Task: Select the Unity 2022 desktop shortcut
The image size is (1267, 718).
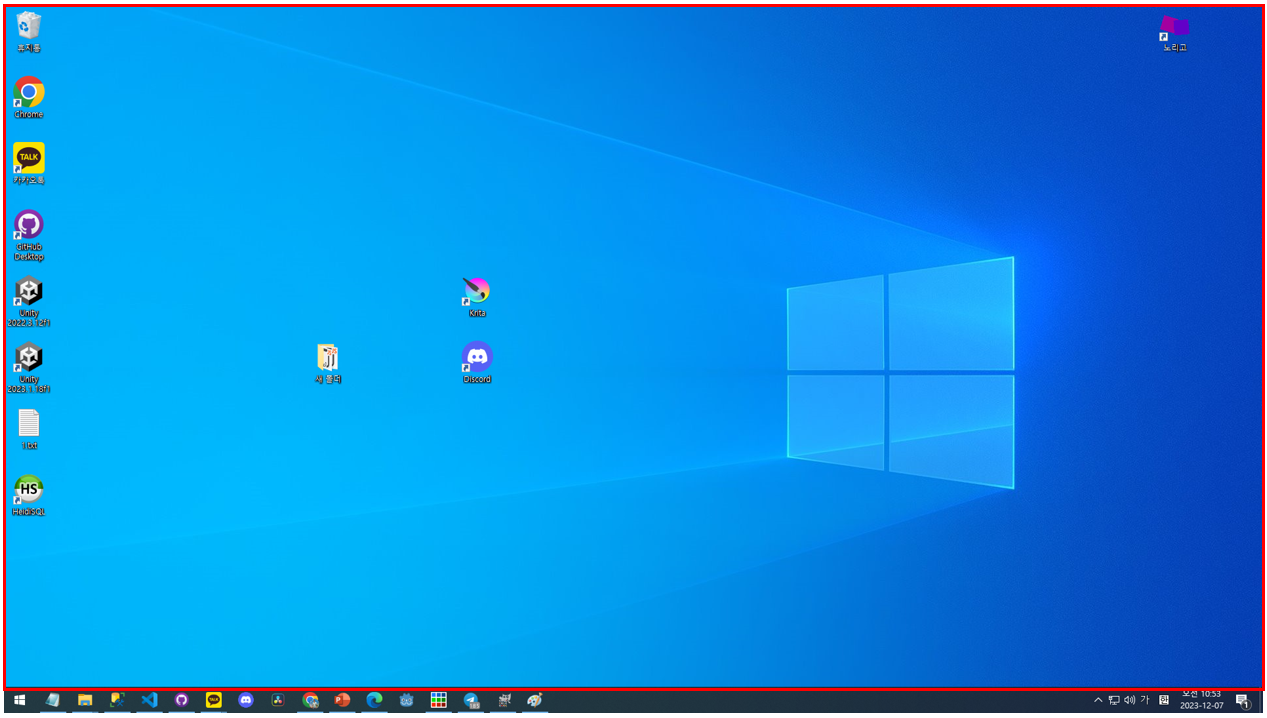Action: pyautogui.click(x=29, y=300)
